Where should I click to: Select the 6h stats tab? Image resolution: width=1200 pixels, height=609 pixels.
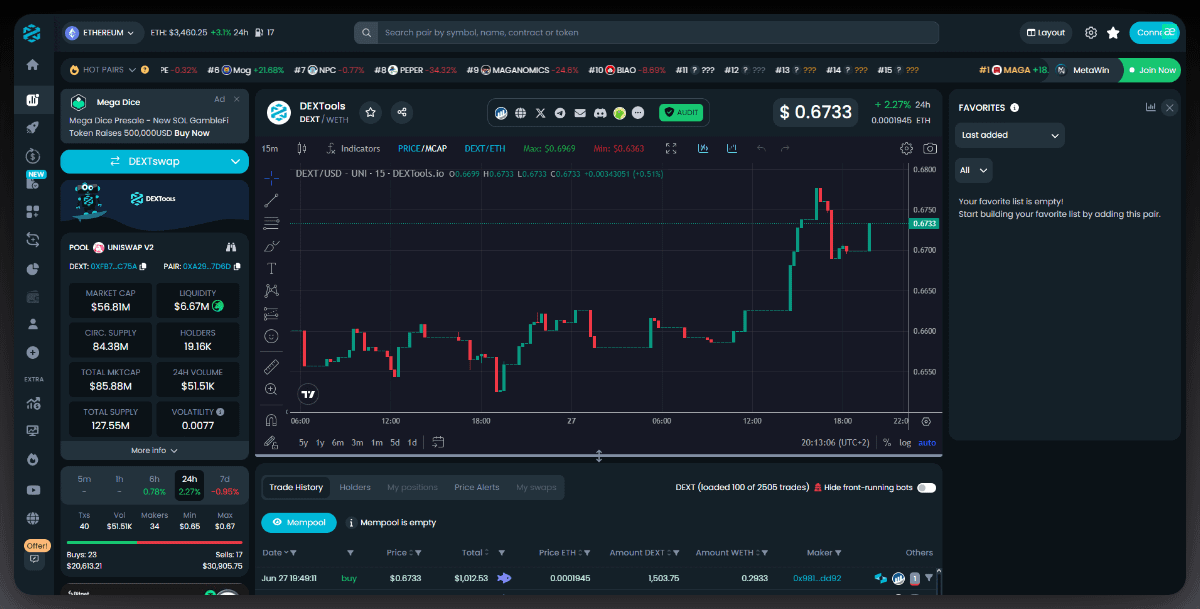point(154,484)
